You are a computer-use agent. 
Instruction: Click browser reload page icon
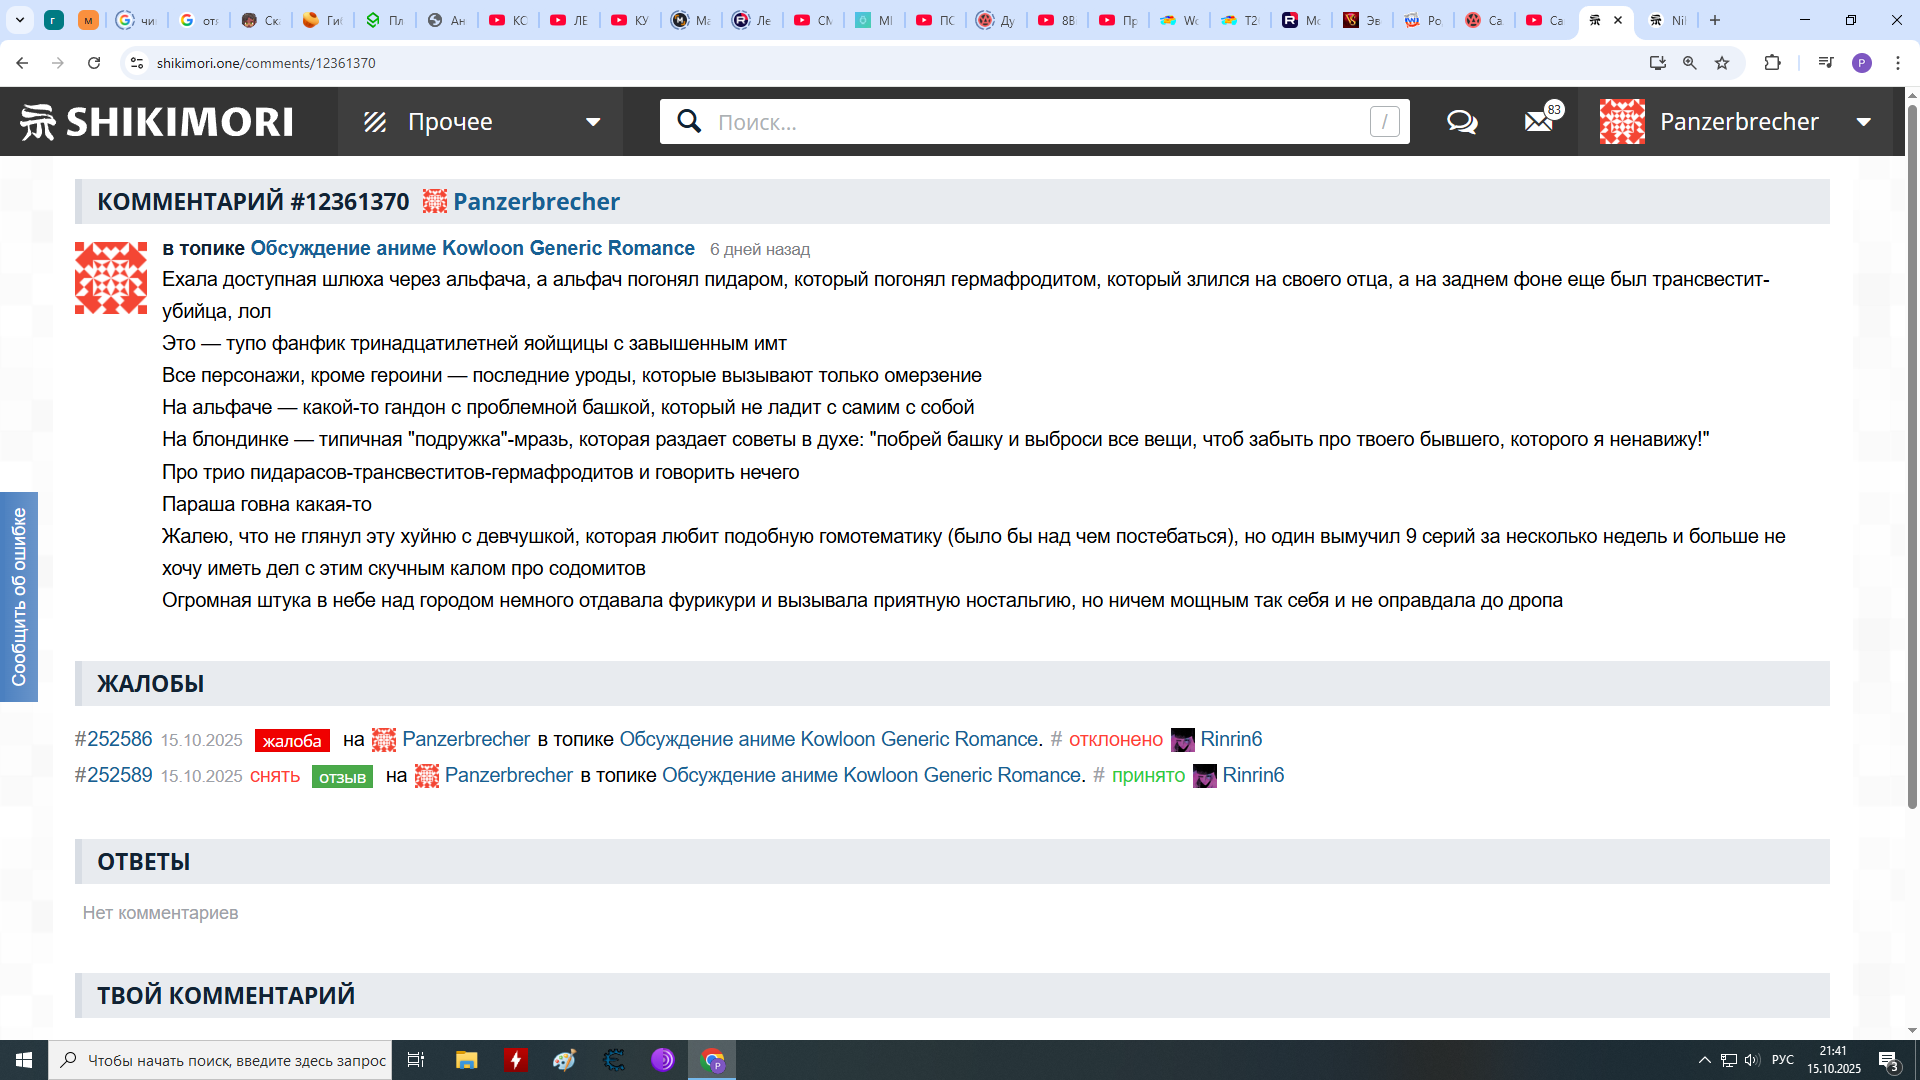tap(94, 63)
